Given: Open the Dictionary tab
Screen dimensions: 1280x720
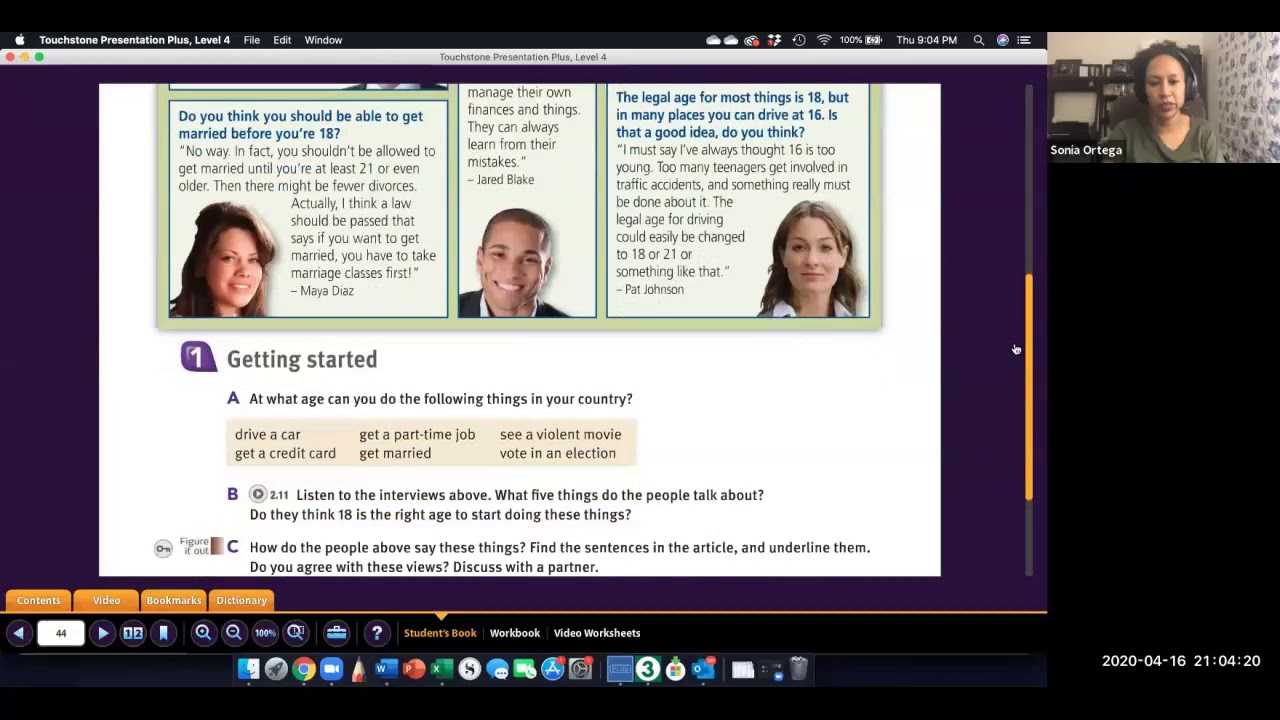Looking at the screenshot, I should [241, 600].
